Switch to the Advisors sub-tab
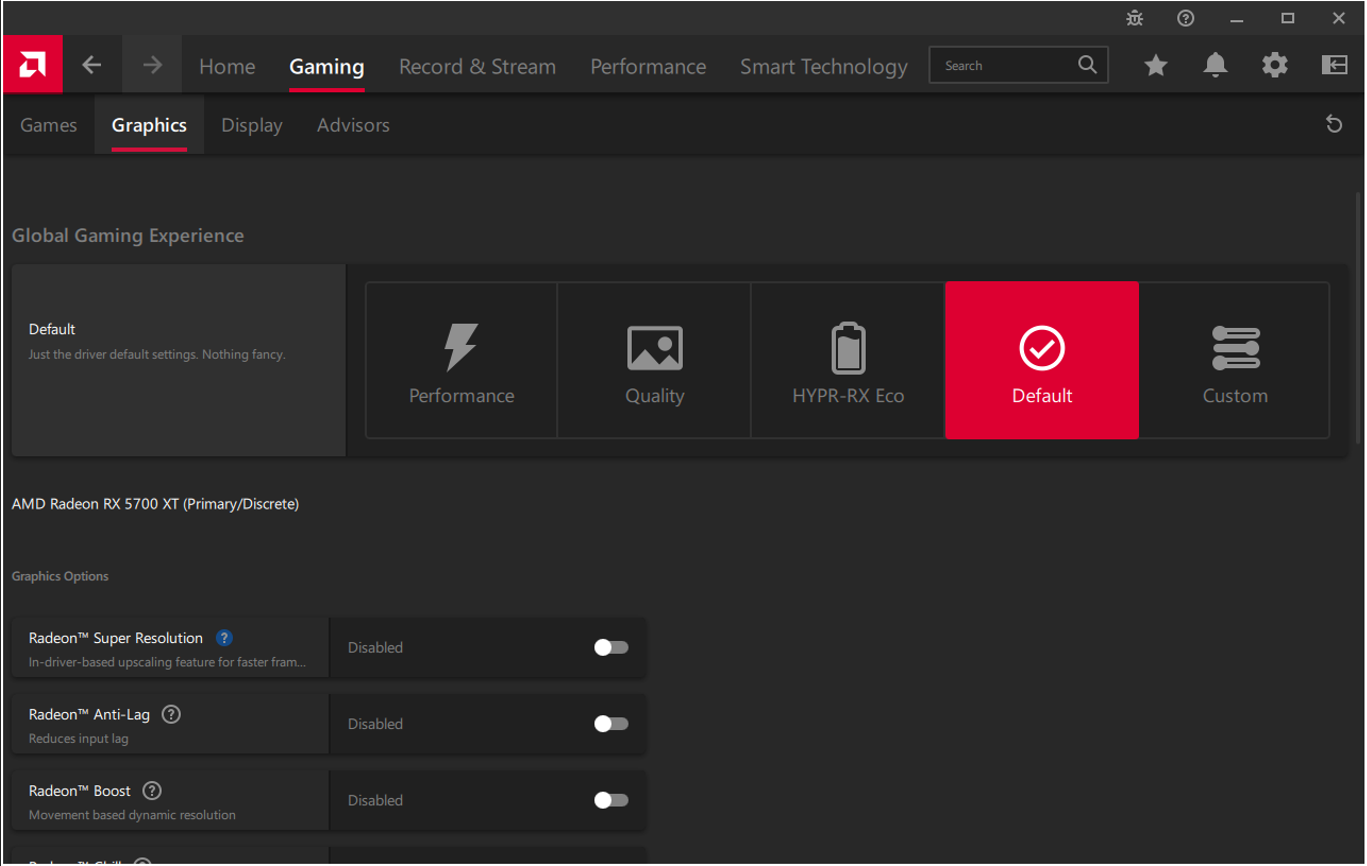This screenshot has width=1367, height=866. (x=353, y=125)
